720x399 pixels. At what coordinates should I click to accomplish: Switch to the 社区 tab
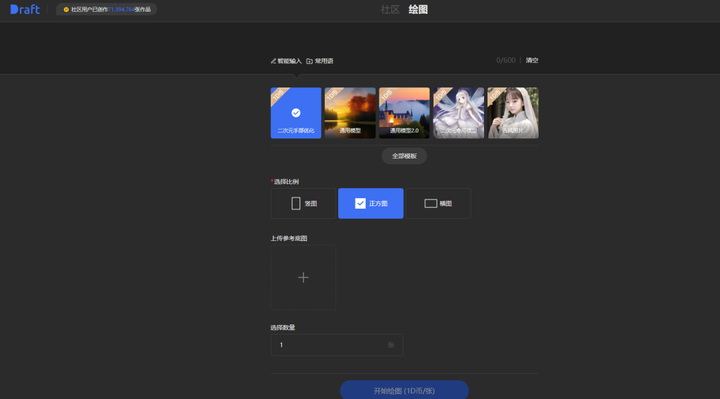pyautogui.click(x=390, y=10)
